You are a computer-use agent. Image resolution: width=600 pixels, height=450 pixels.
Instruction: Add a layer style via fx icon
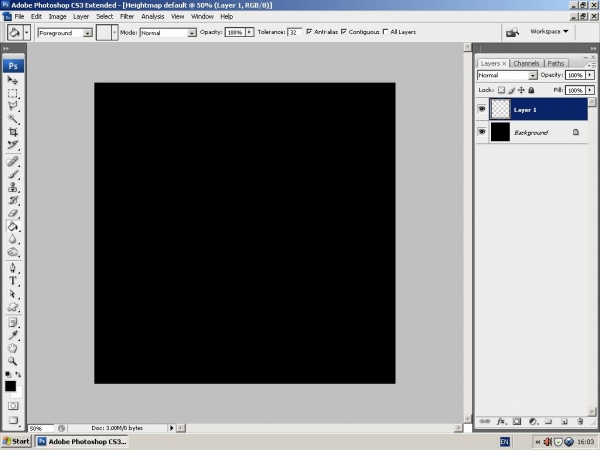pos(501,421)
